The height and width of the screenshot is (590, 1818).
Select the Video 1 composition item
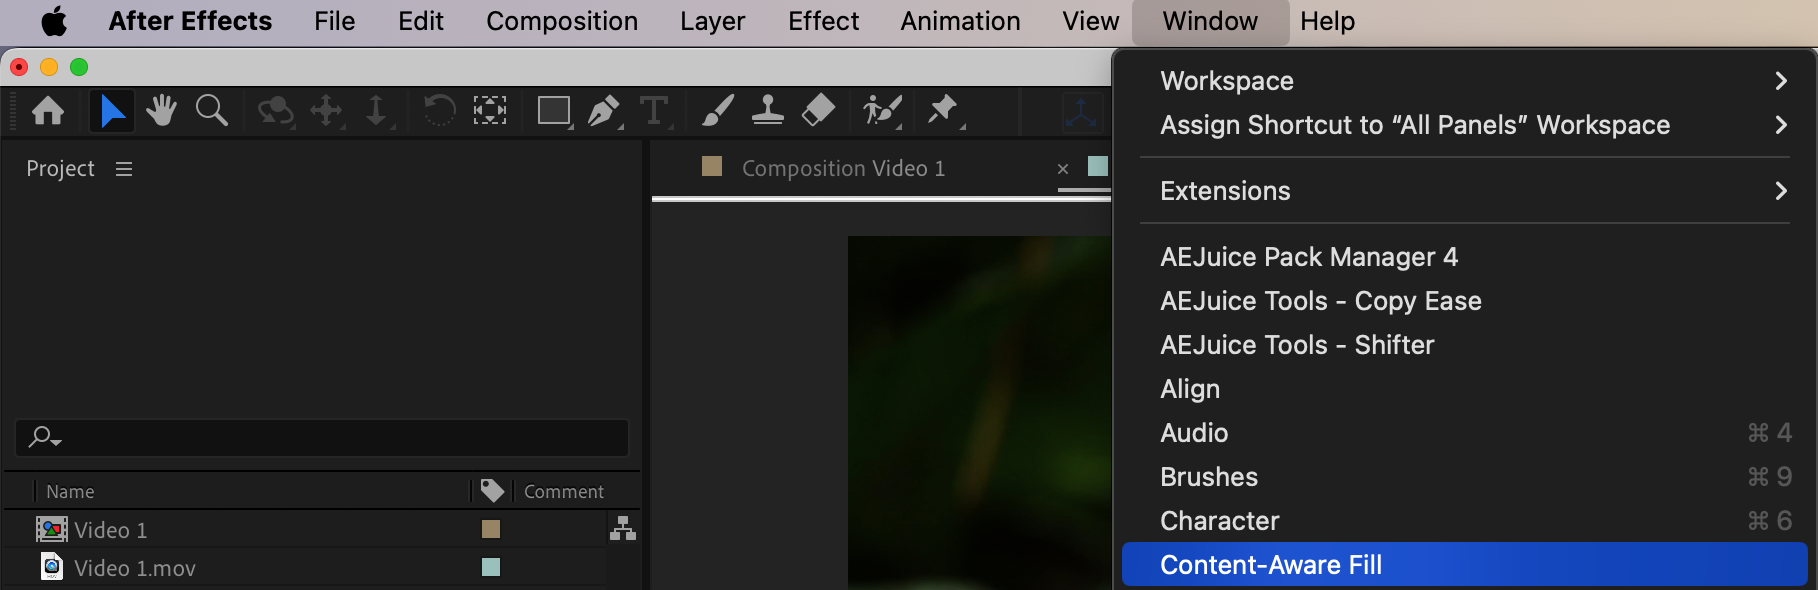(x=110, y=530)
